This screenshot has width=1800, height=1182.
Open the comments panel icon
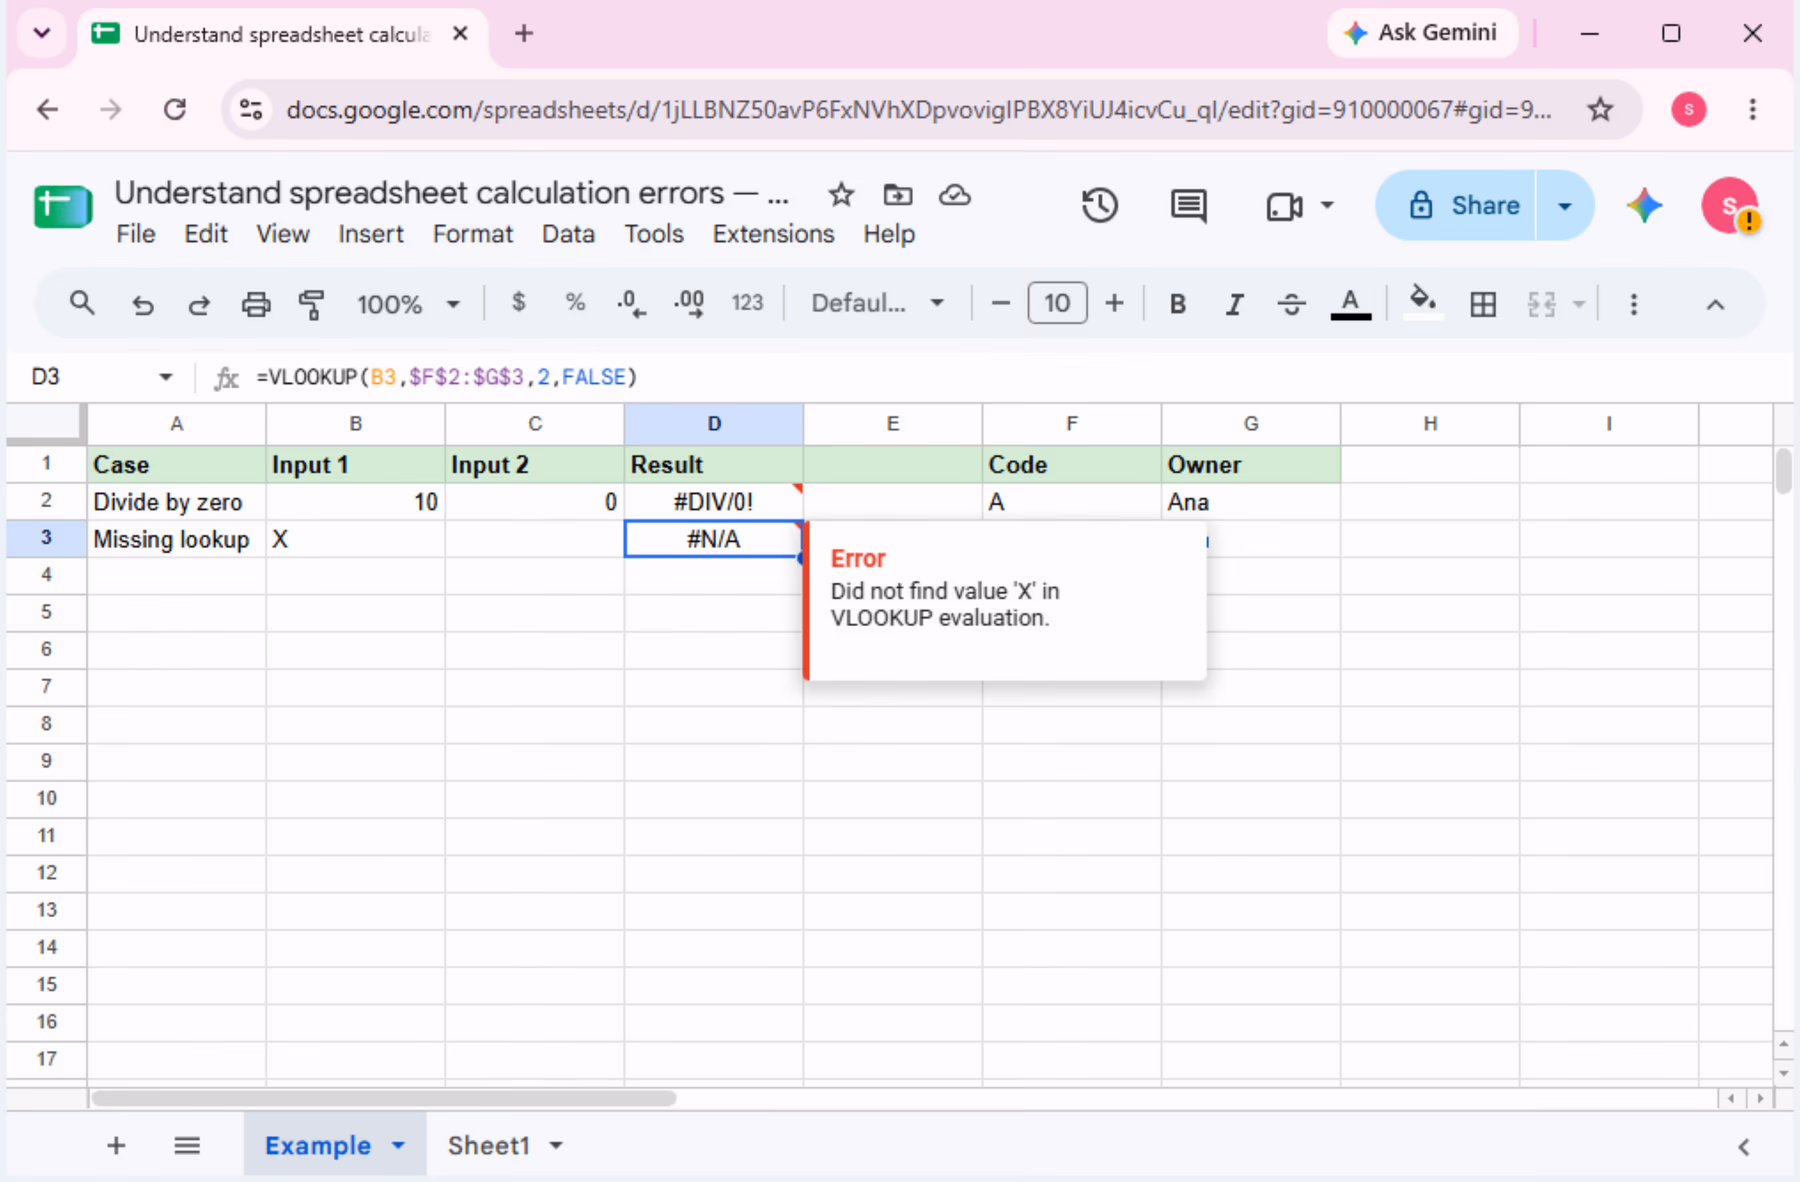(x=1188, y=206)
